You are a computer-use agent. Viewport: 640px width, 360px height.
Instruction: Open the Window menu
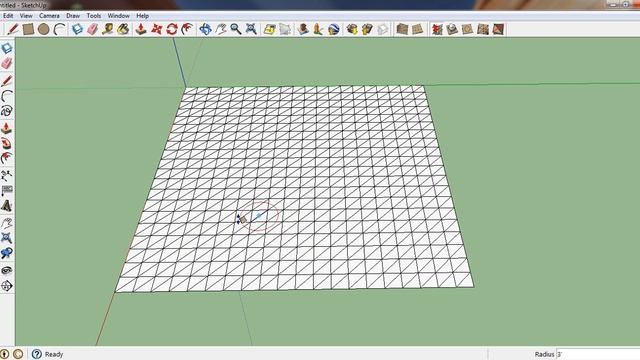[118, 16]
